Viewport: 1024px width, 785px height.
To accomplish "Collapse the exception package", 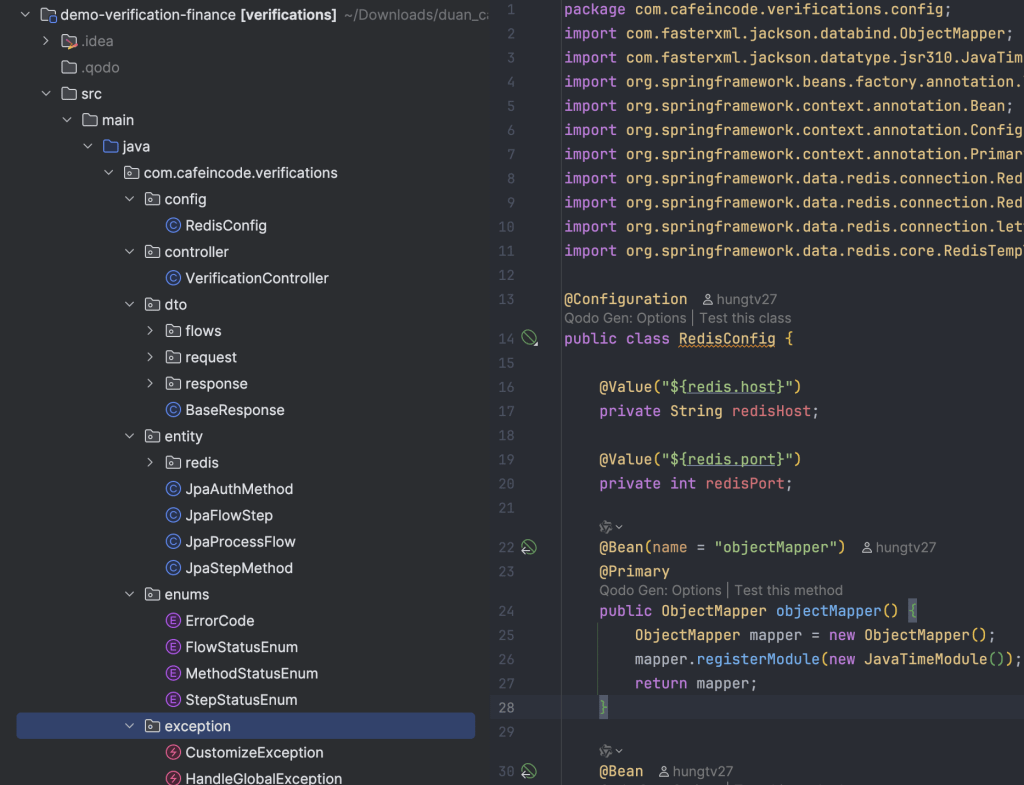I will [129, 726].
